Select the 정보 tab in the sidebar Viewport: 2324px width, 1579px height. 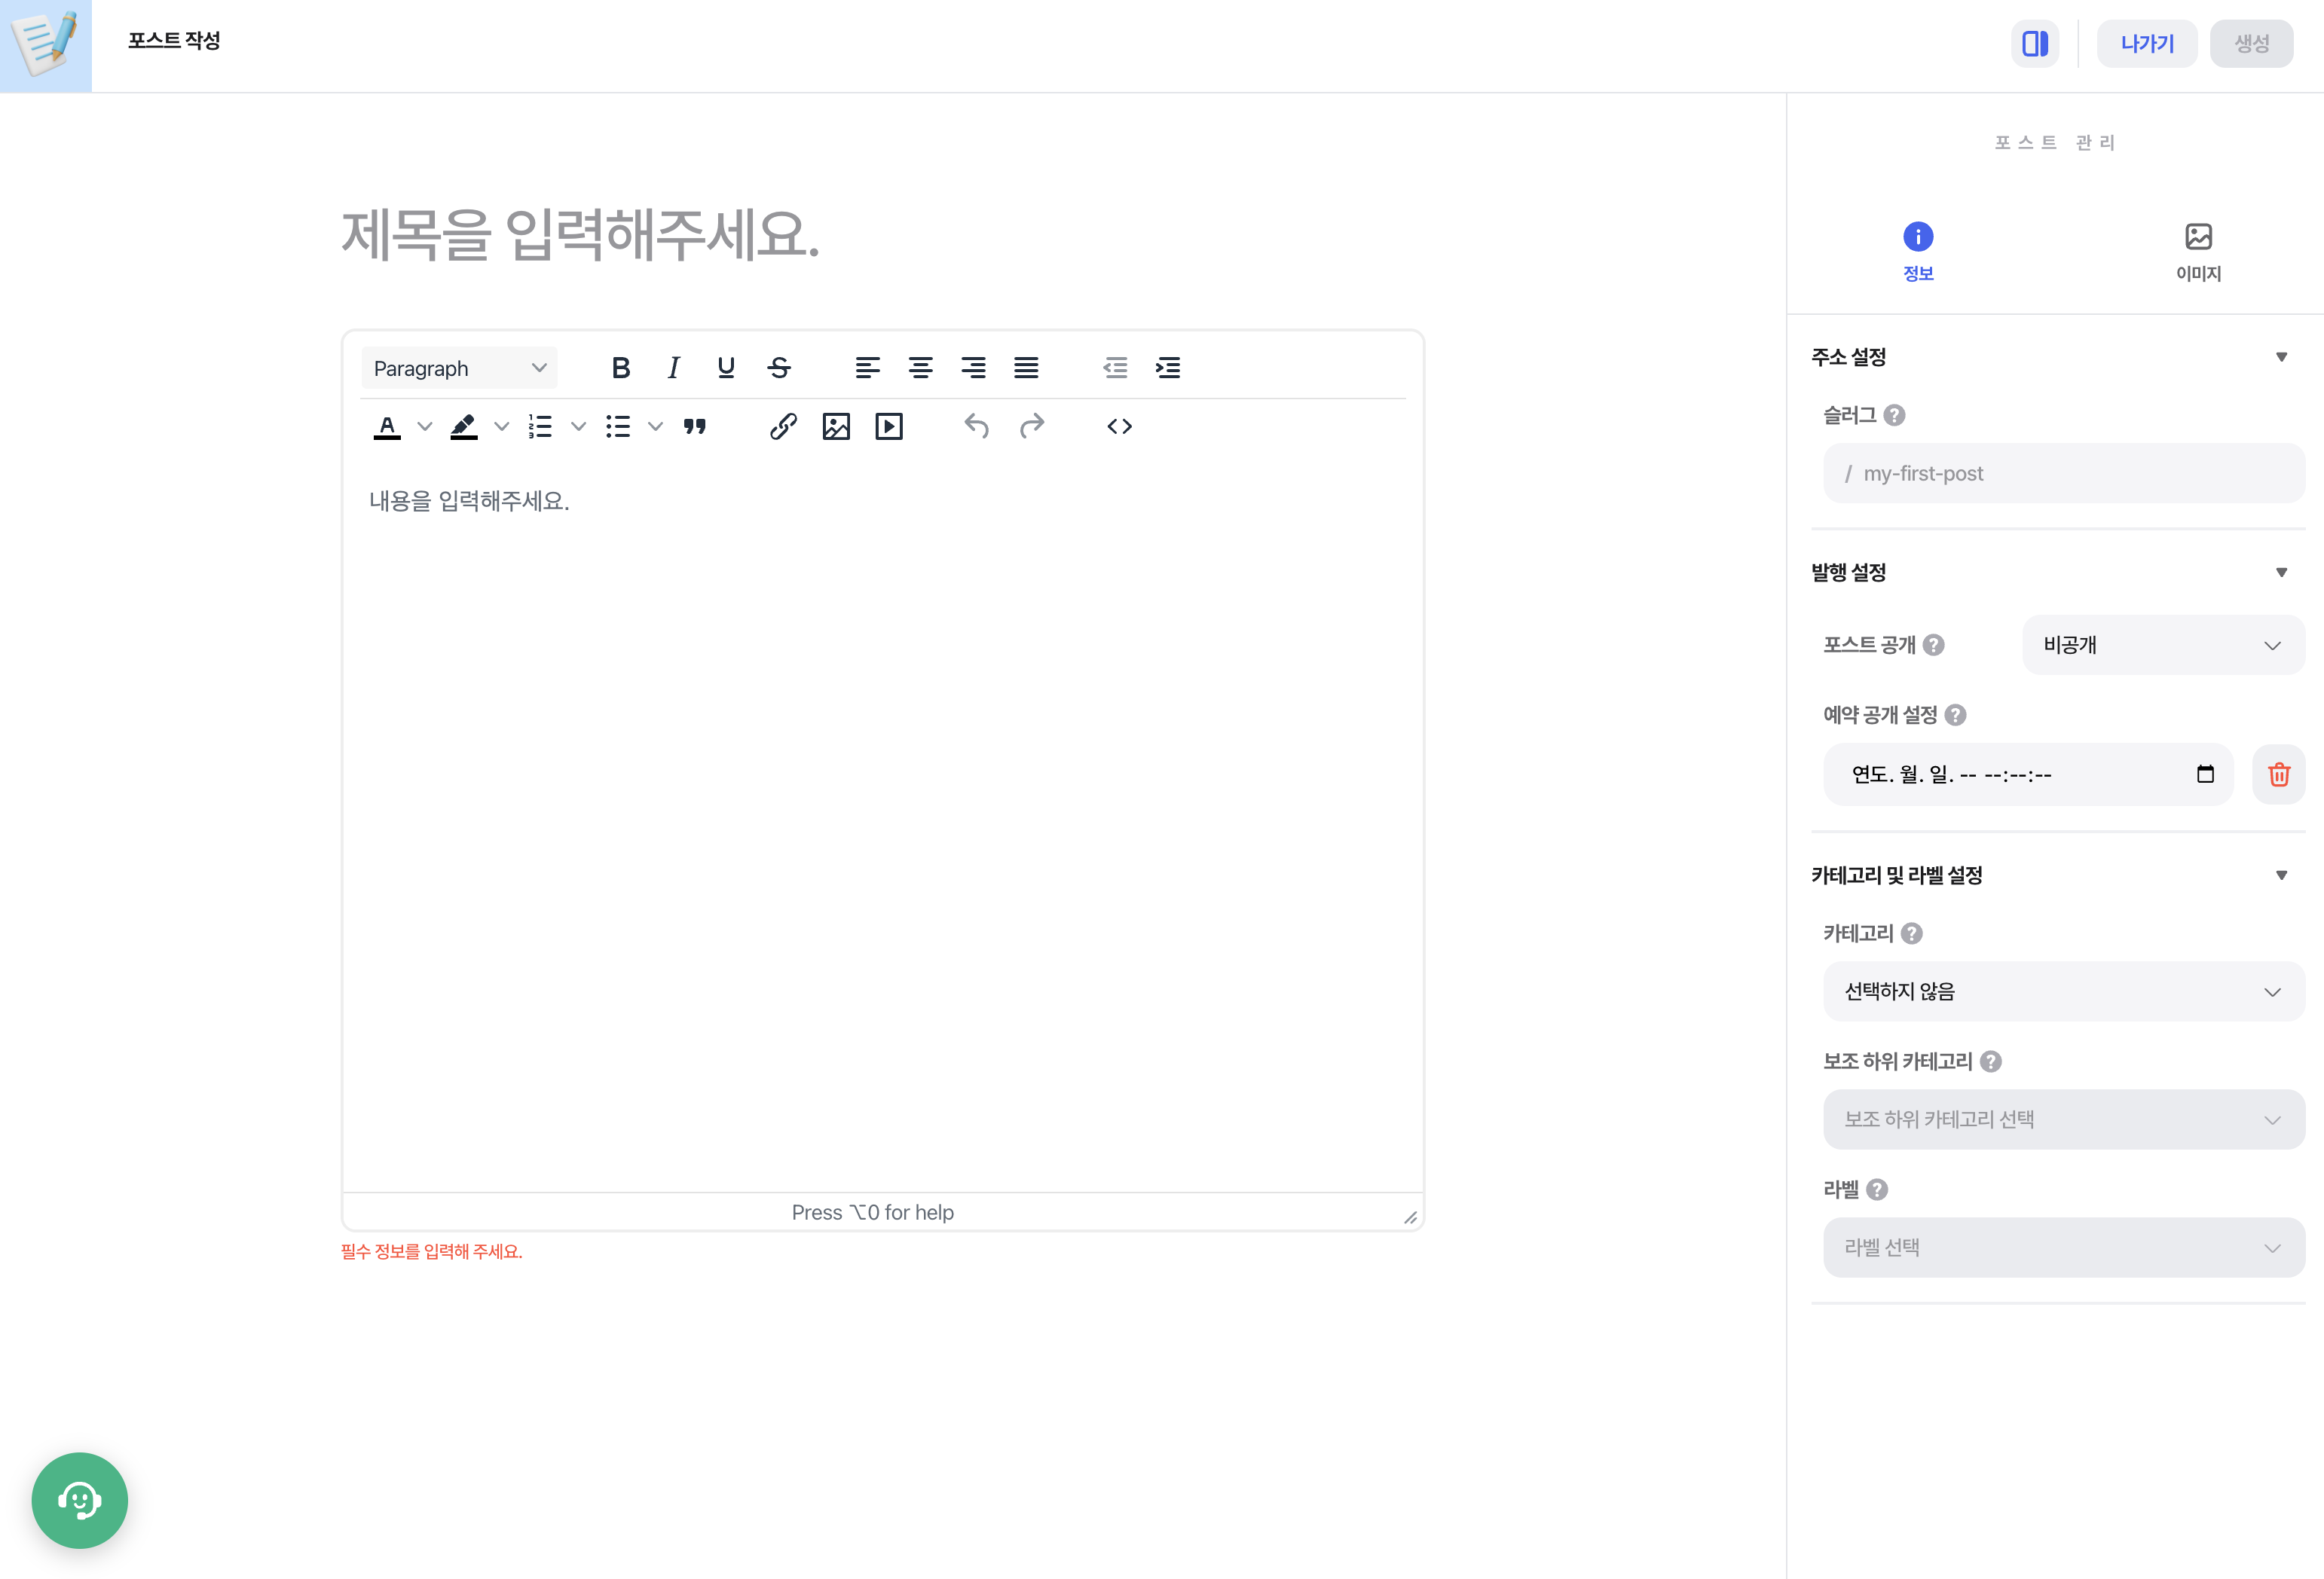pos(1918,250)
